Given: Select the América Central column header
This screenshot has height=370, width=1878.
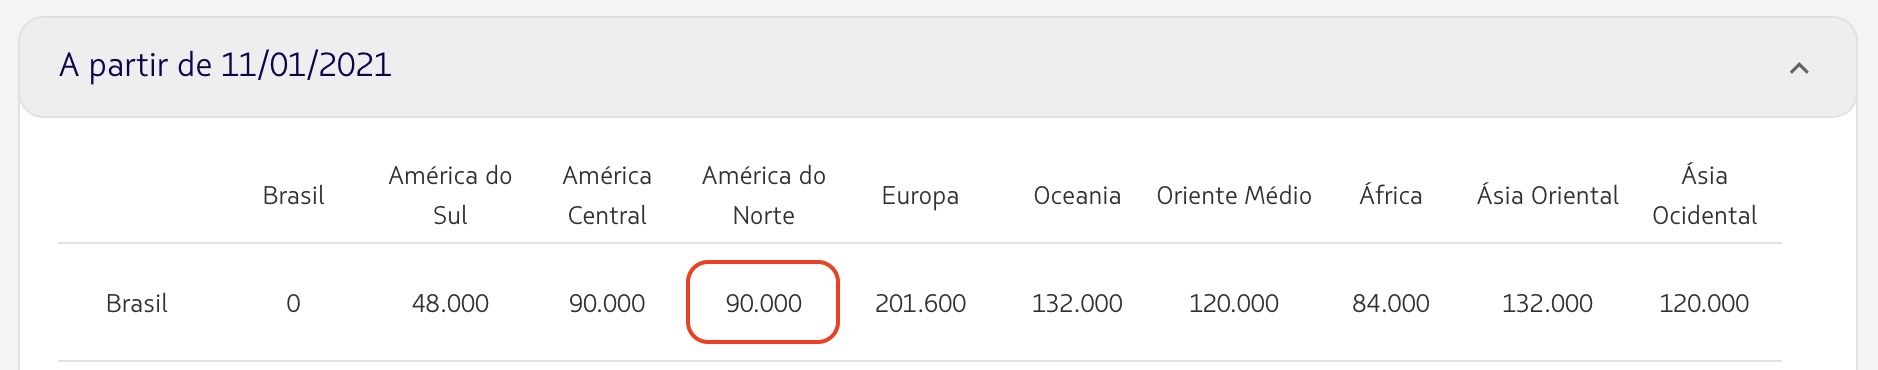Looking at the screenshot, I should pyautogui.click(x=607, y=195).
